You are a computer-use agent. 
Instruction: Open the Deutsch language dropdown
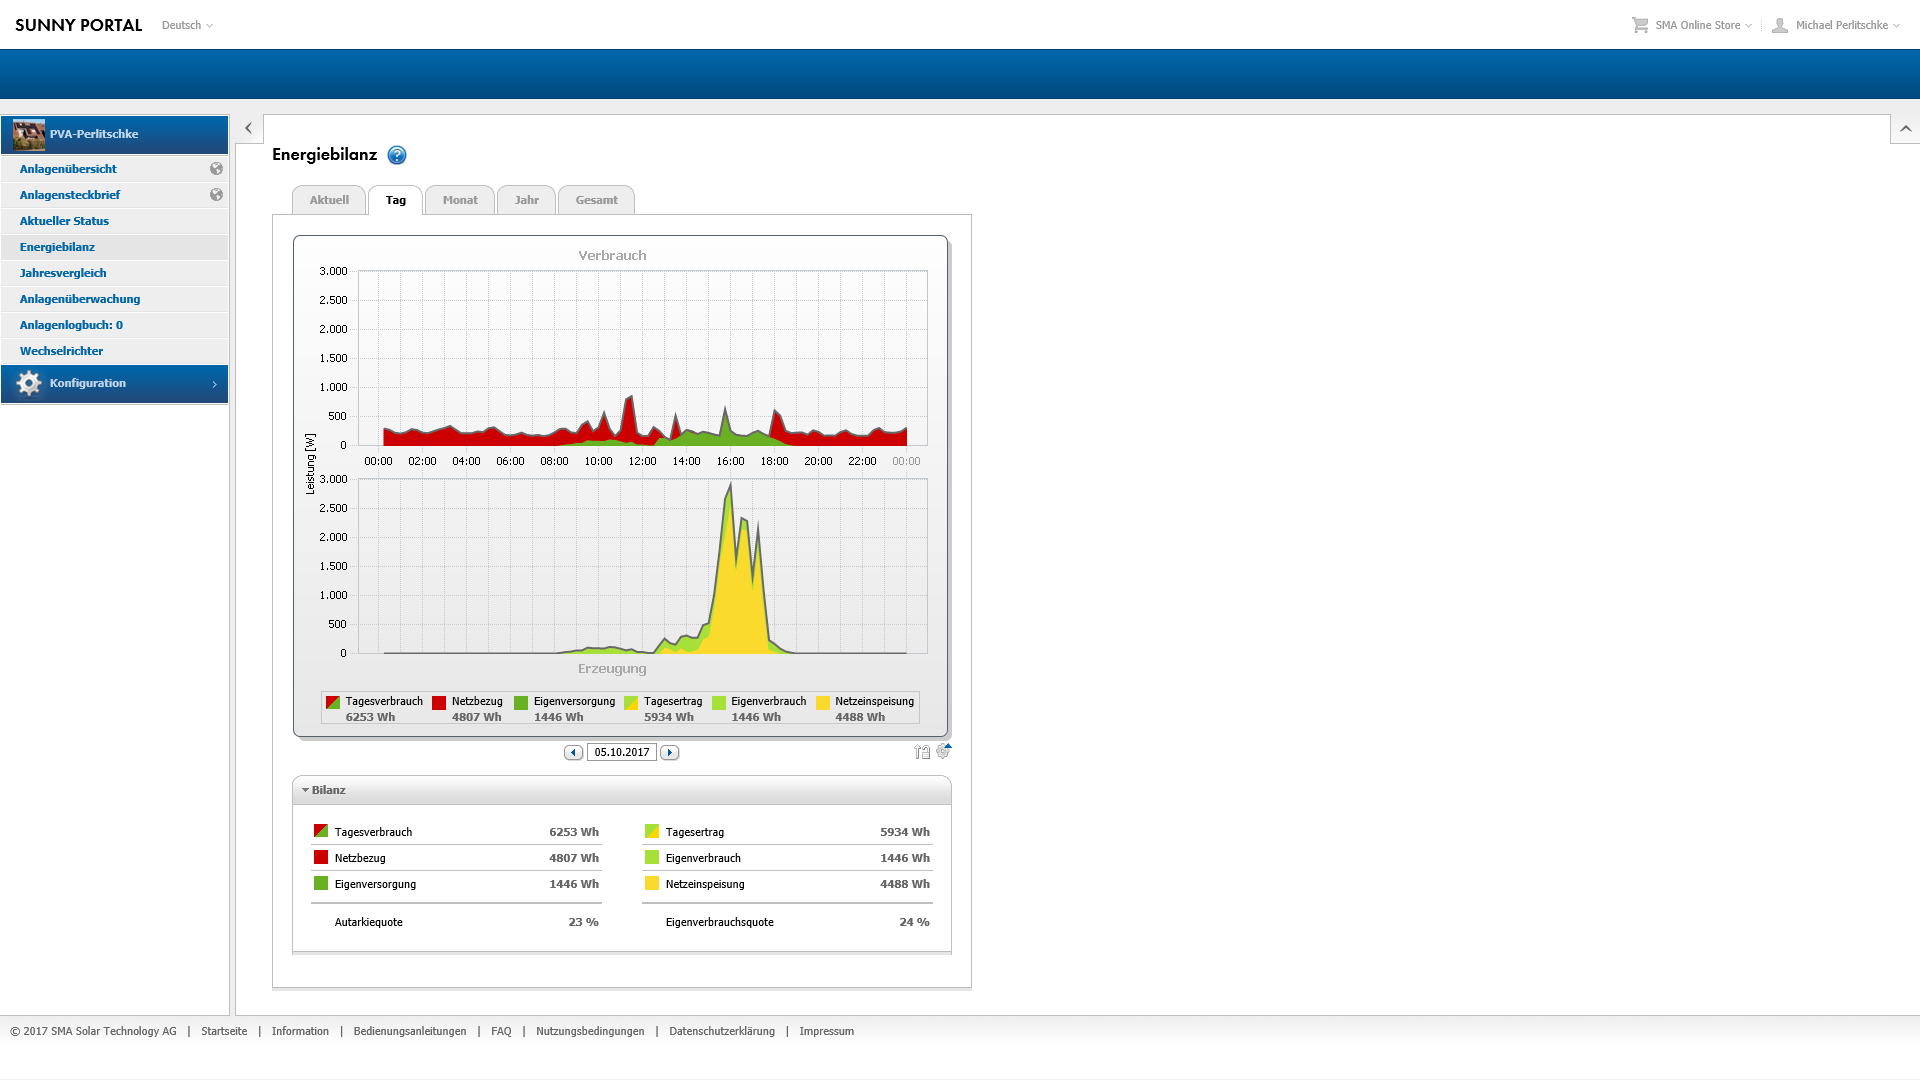coord(187,25)
